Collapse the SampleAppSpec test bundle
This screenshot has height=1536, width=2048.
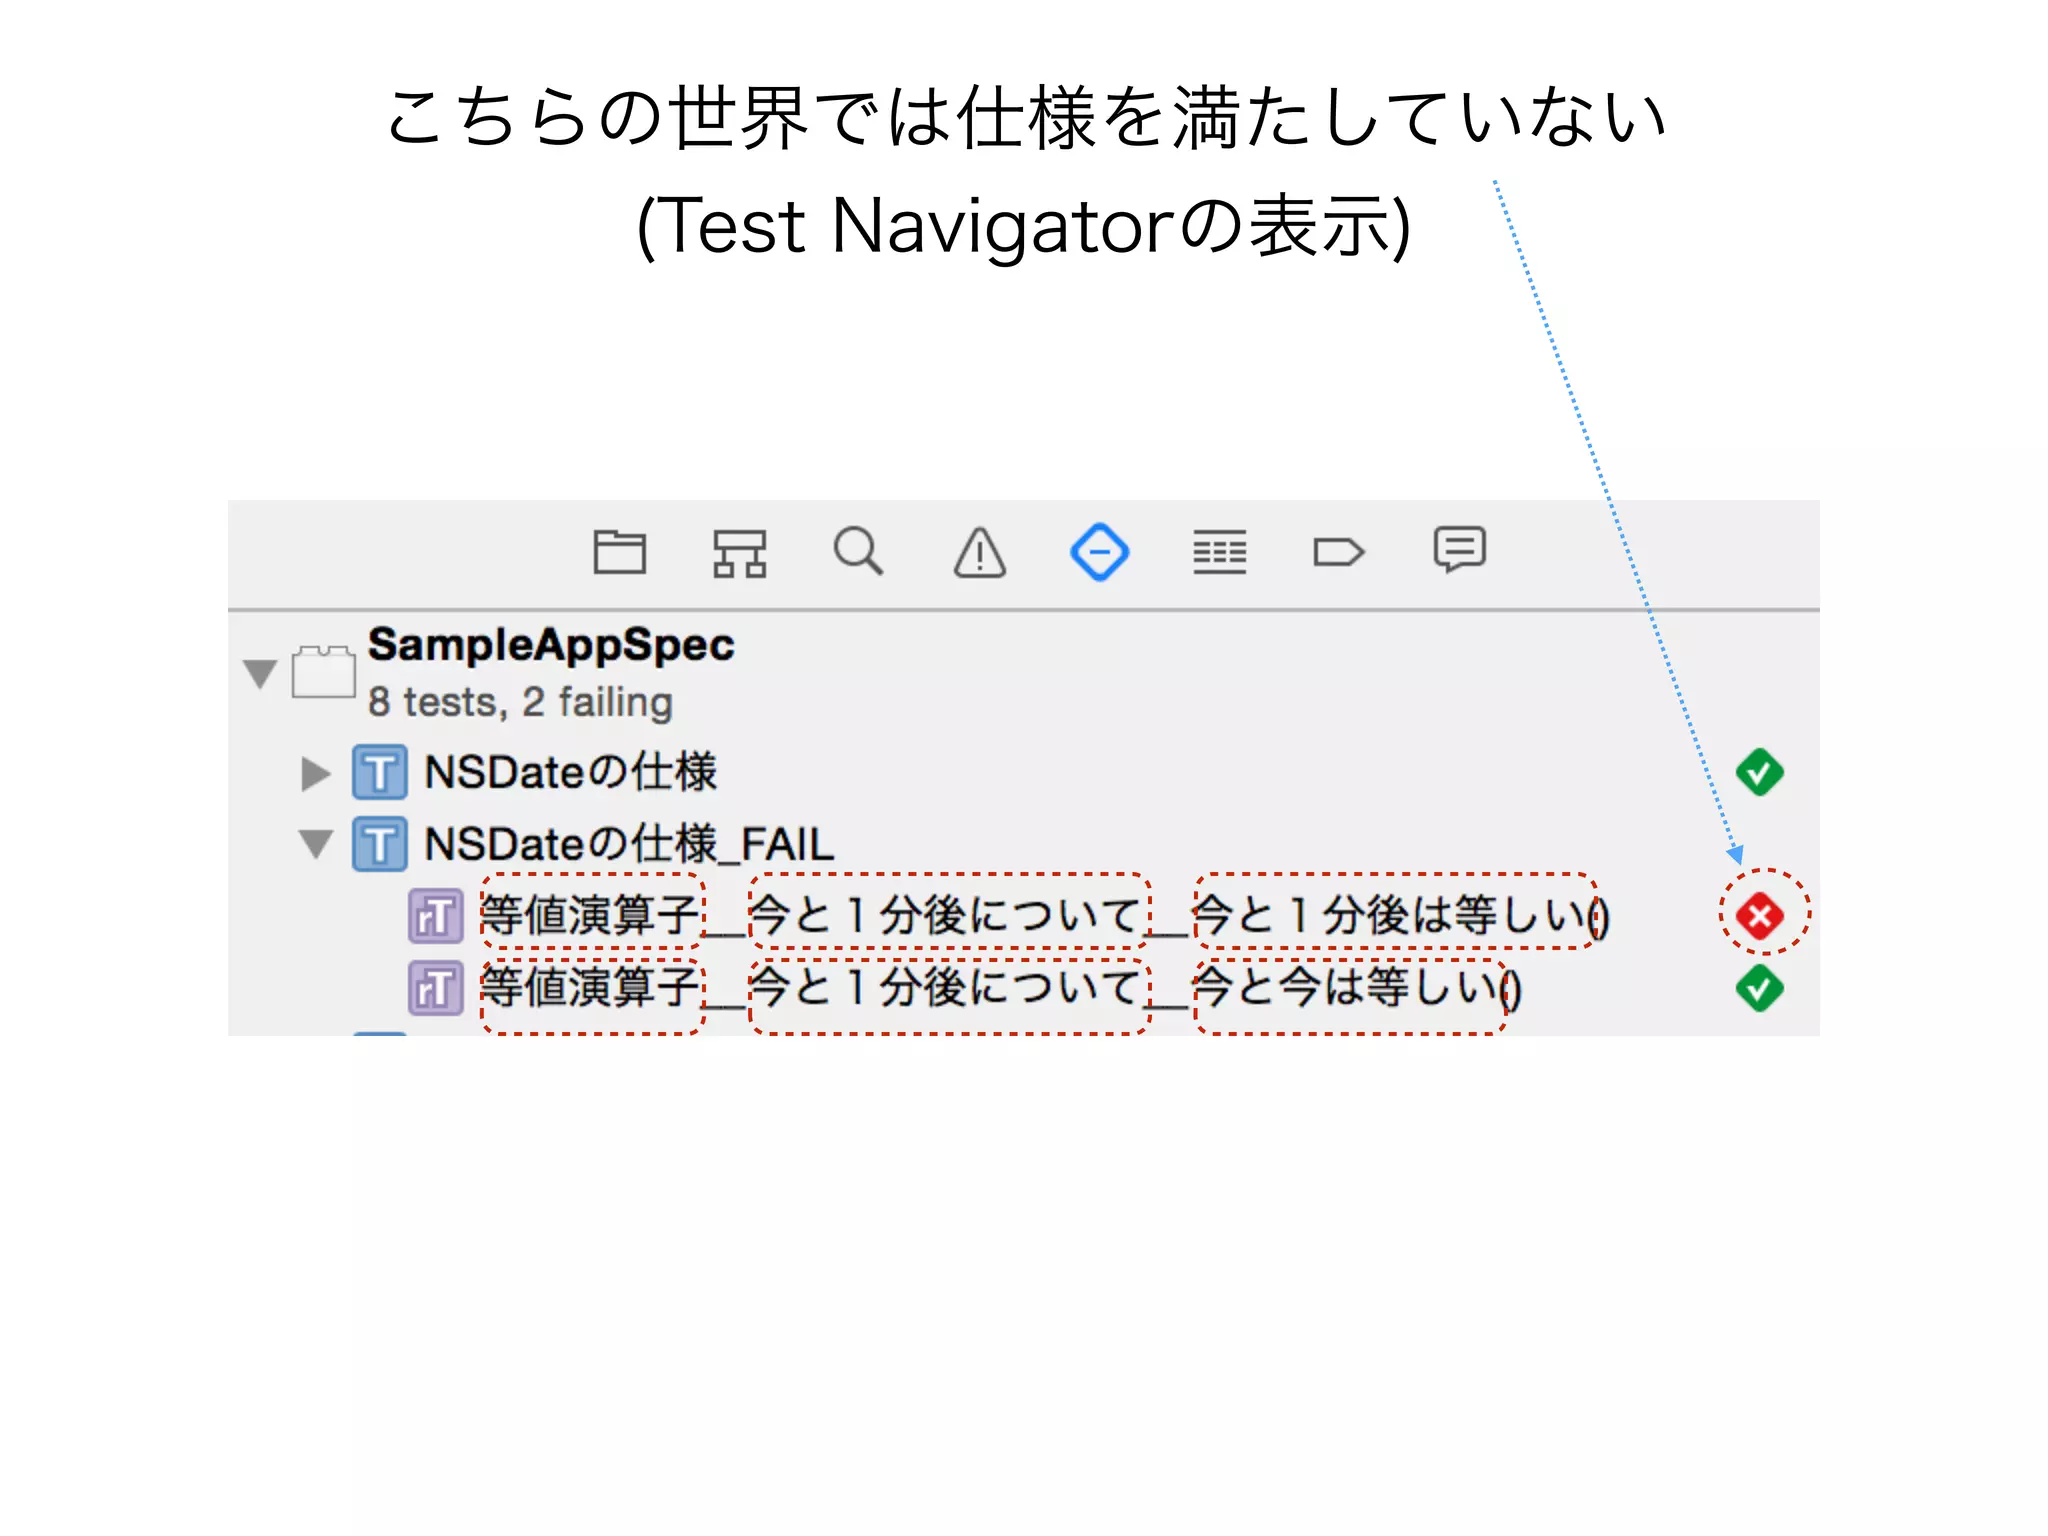point(260,673)
